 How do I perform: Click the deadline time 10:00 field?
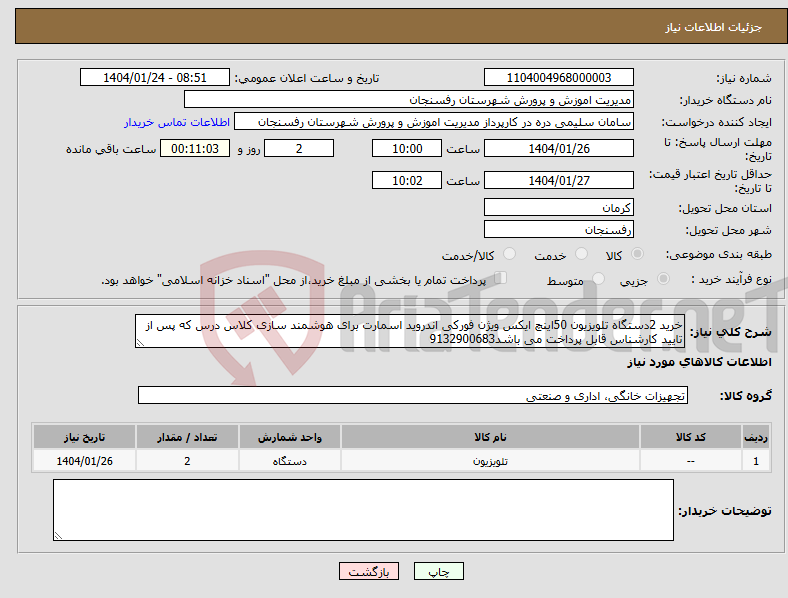click(x=407, y=148)
